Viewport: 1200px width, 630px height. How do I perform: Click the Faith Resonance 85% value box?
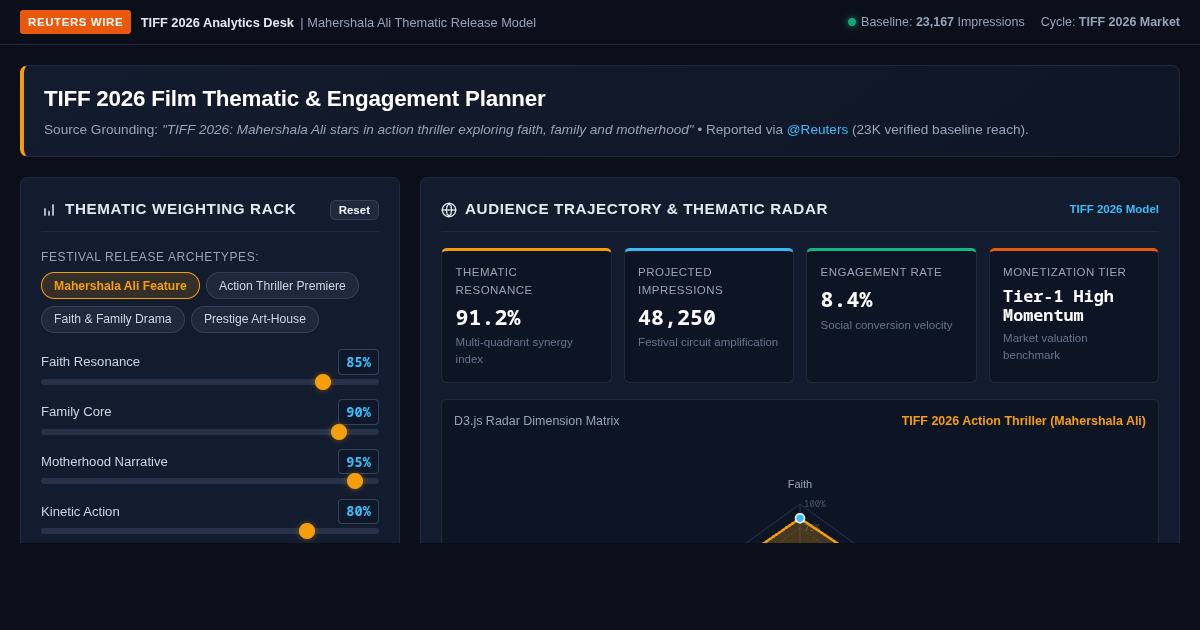(x=358, y=362)
